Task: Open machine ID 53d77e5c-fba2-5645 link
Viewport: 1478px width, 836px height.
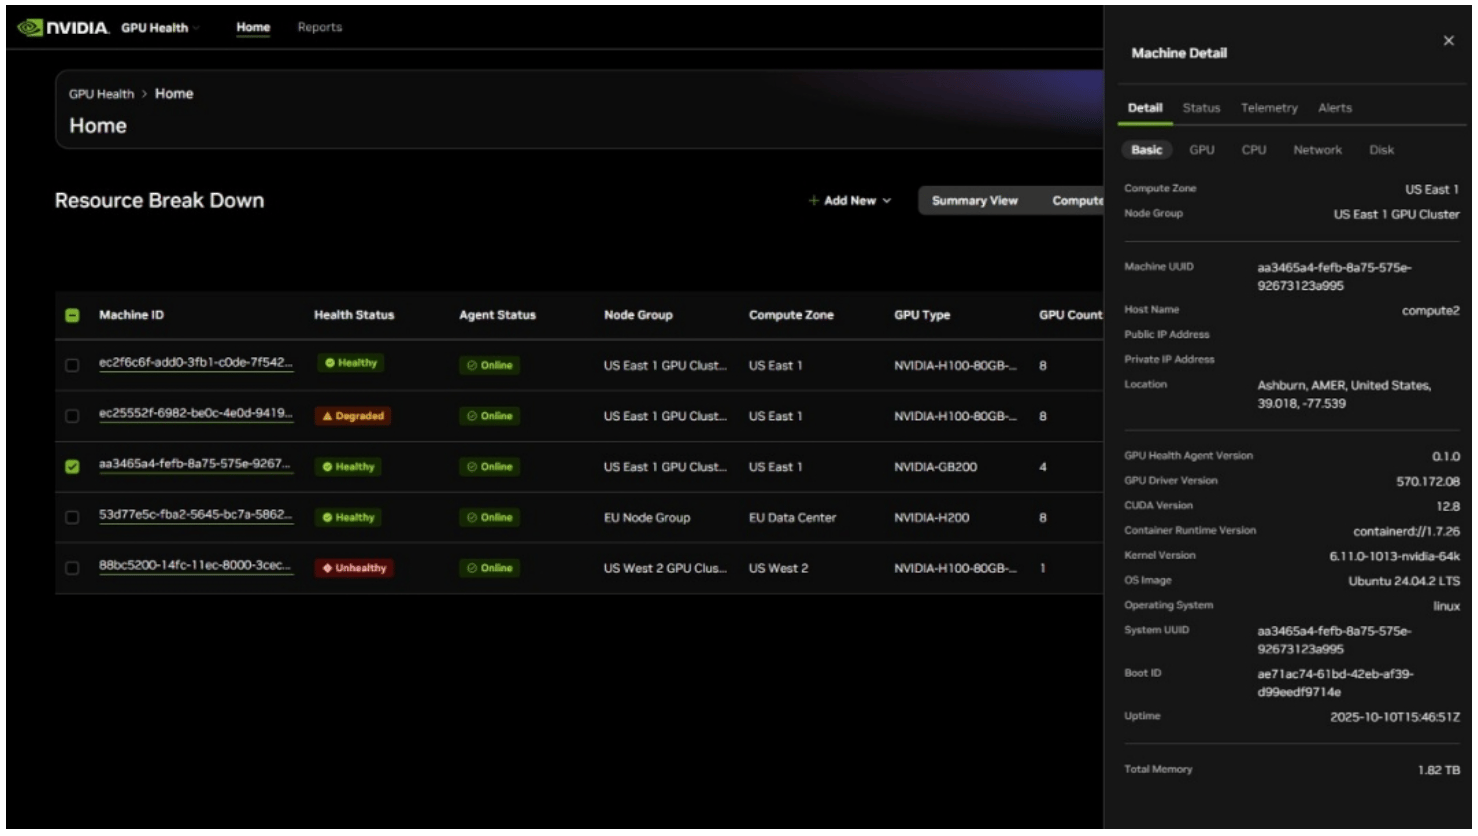Action: coord(196,516)
